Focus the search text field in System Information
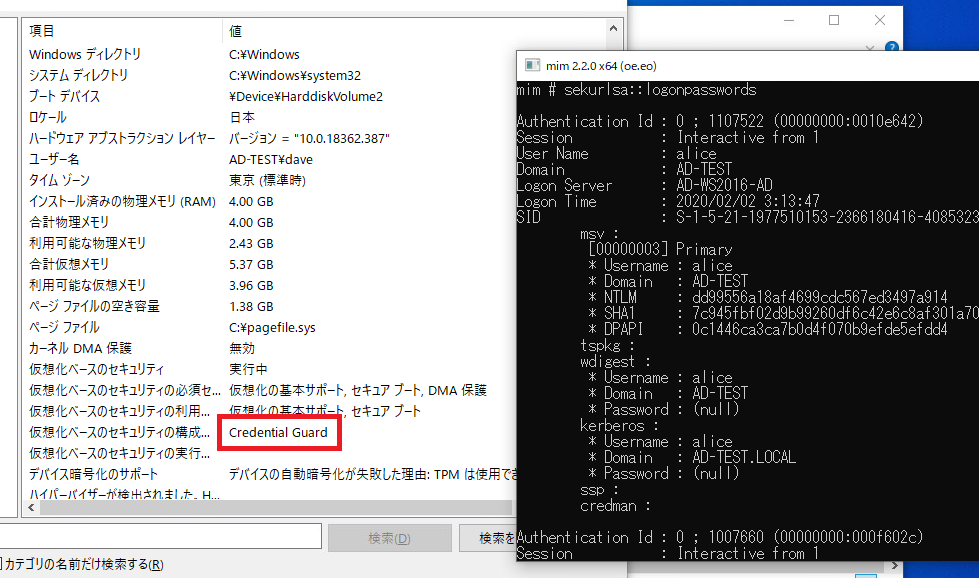Image resolution: width=979 pixels, height=578 pixels. coord(160,537)
